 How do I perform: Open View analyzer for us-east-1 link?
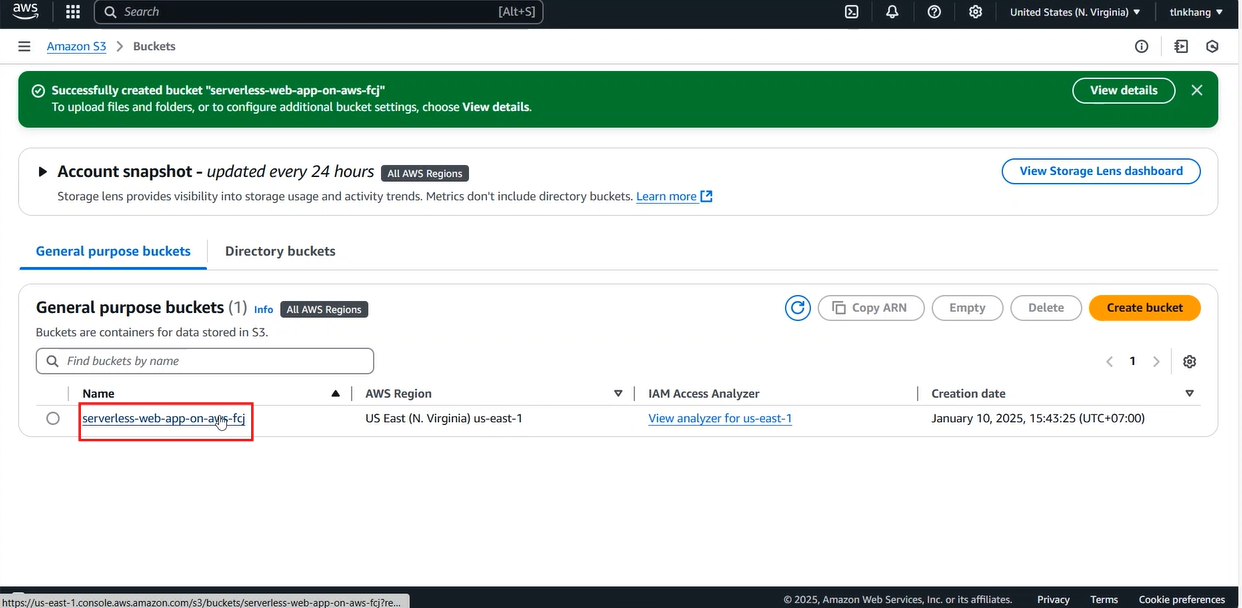tap(720, 419)
